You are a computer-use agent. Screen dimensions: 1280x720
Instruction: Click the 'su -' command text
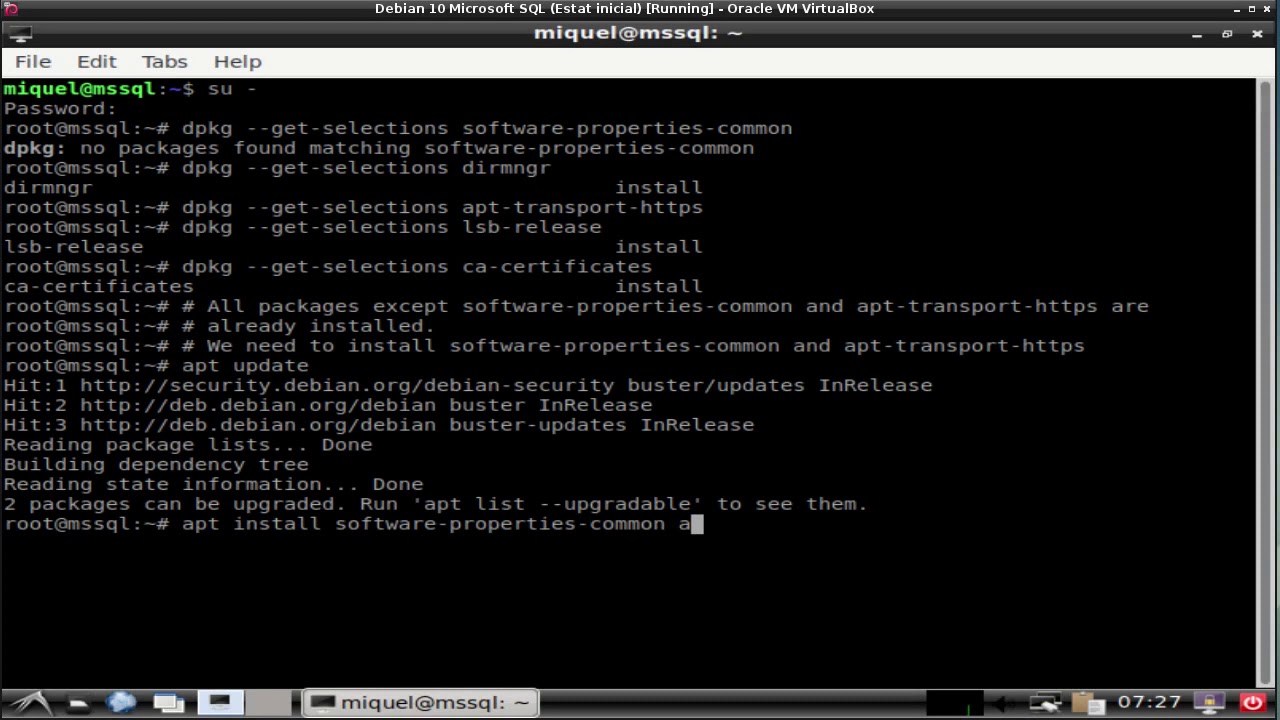pos(232,89)
